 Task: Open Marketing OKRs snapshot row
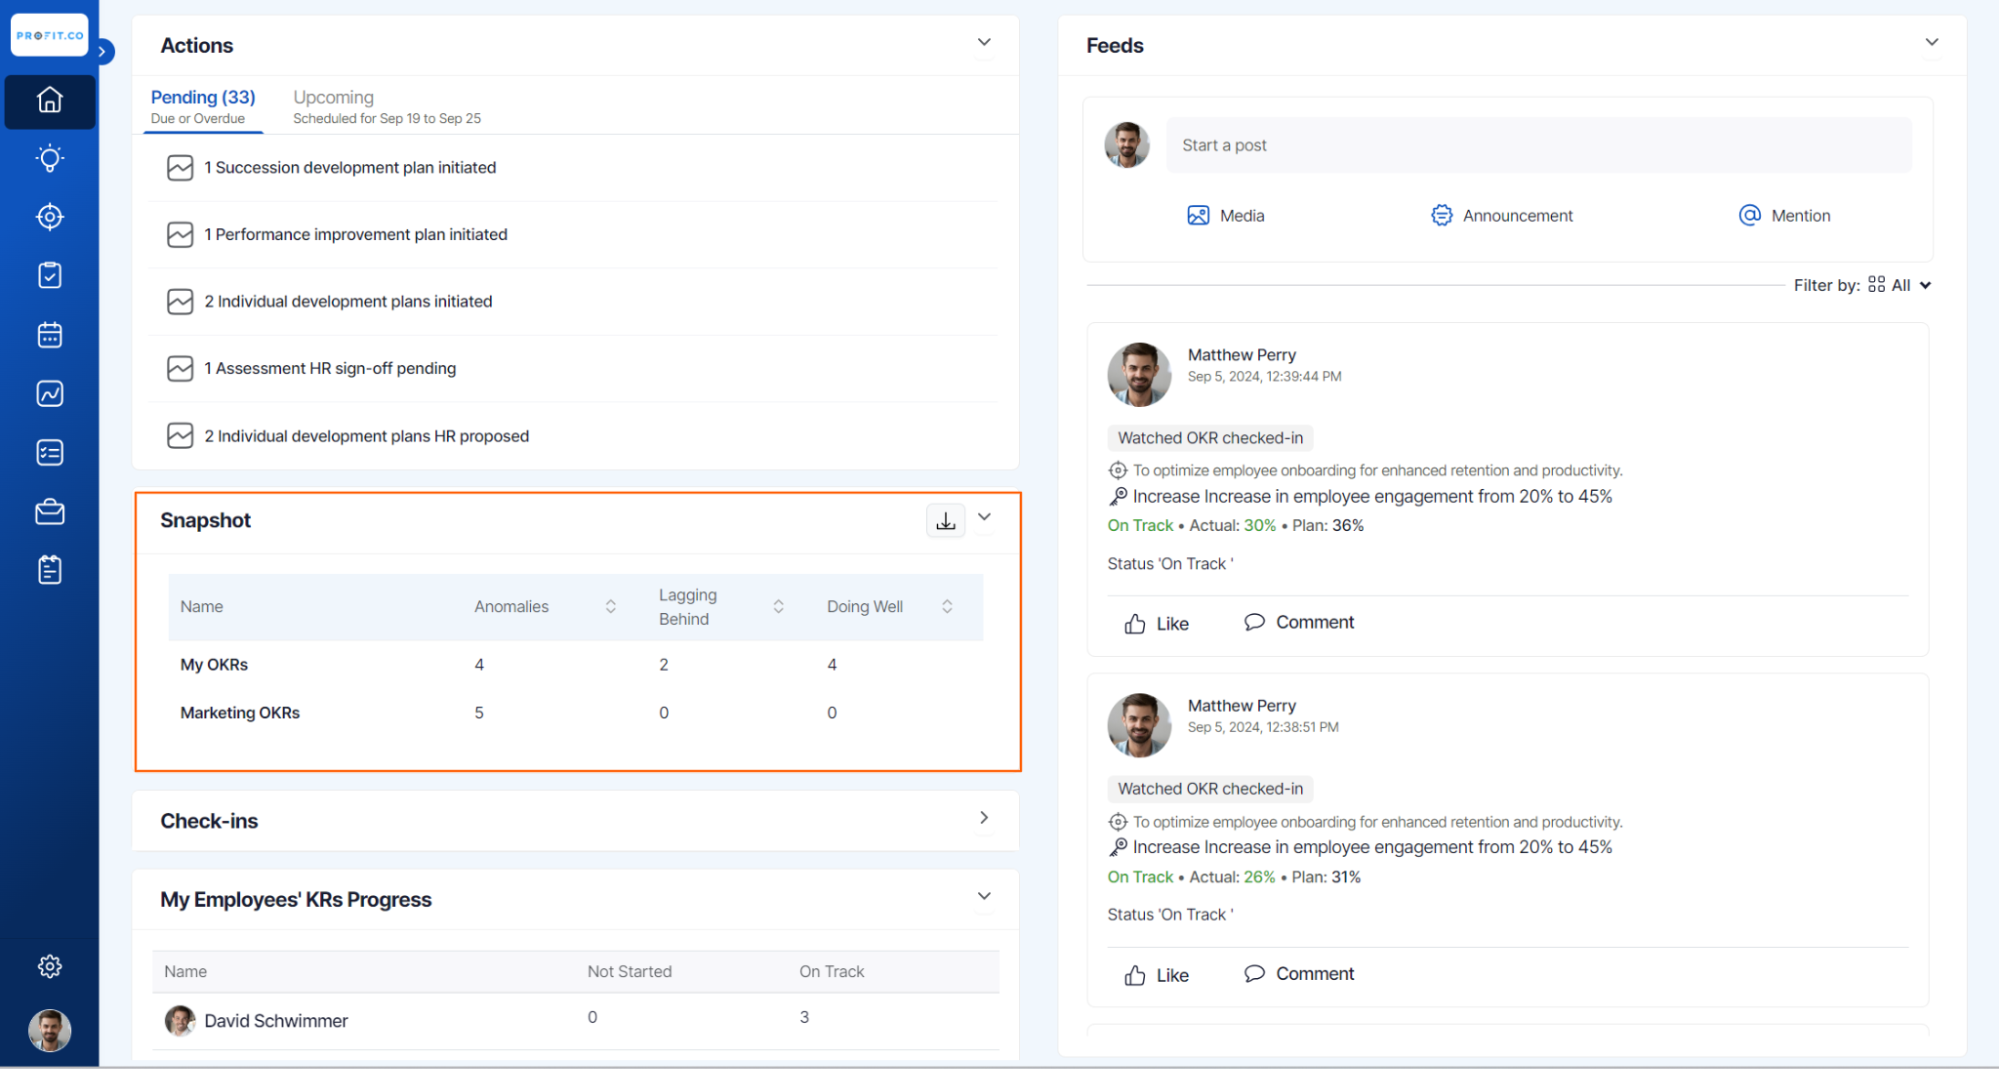tap(240, 713)
